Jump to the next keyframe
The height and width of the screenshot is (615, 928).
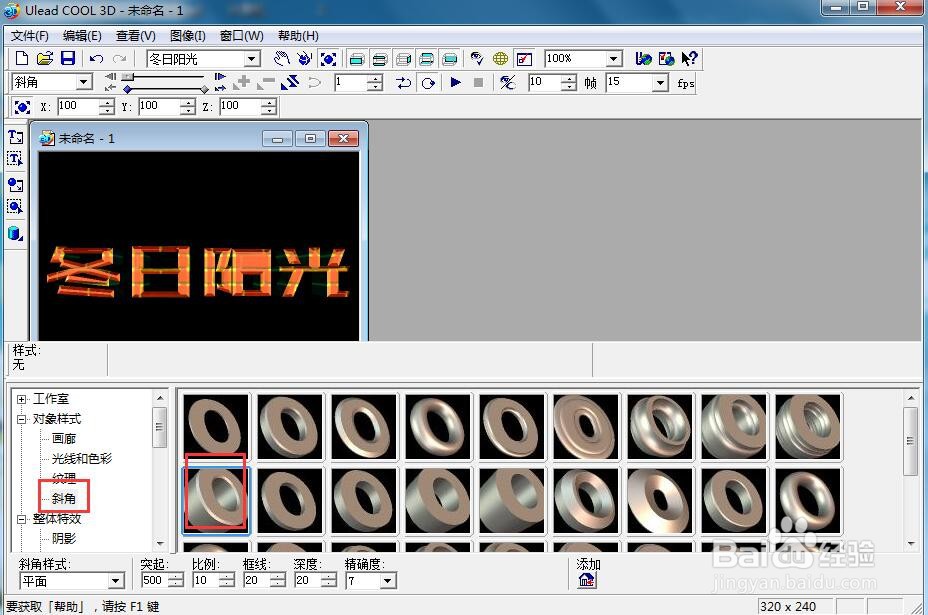pos(220,88)
